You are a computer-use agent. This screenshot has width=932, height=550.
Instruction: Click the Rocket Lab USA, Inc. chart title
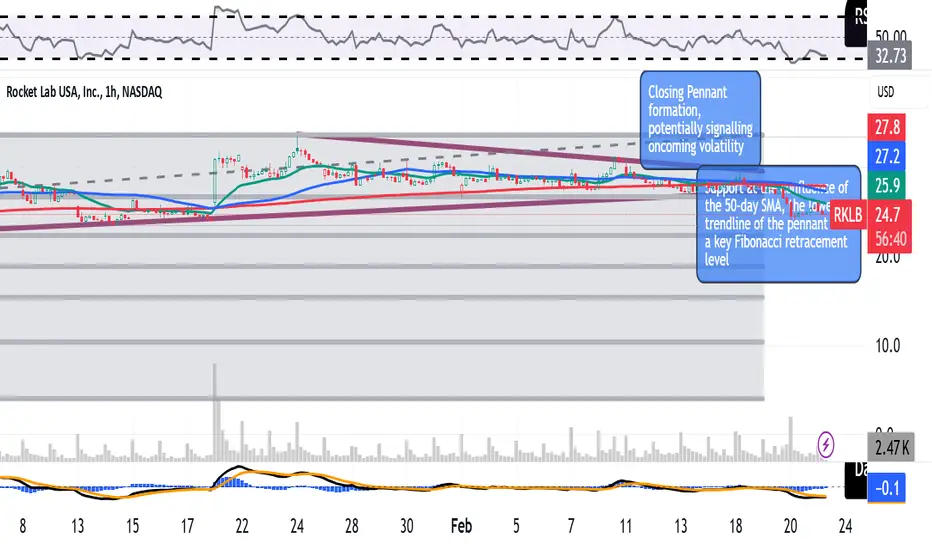84,92
